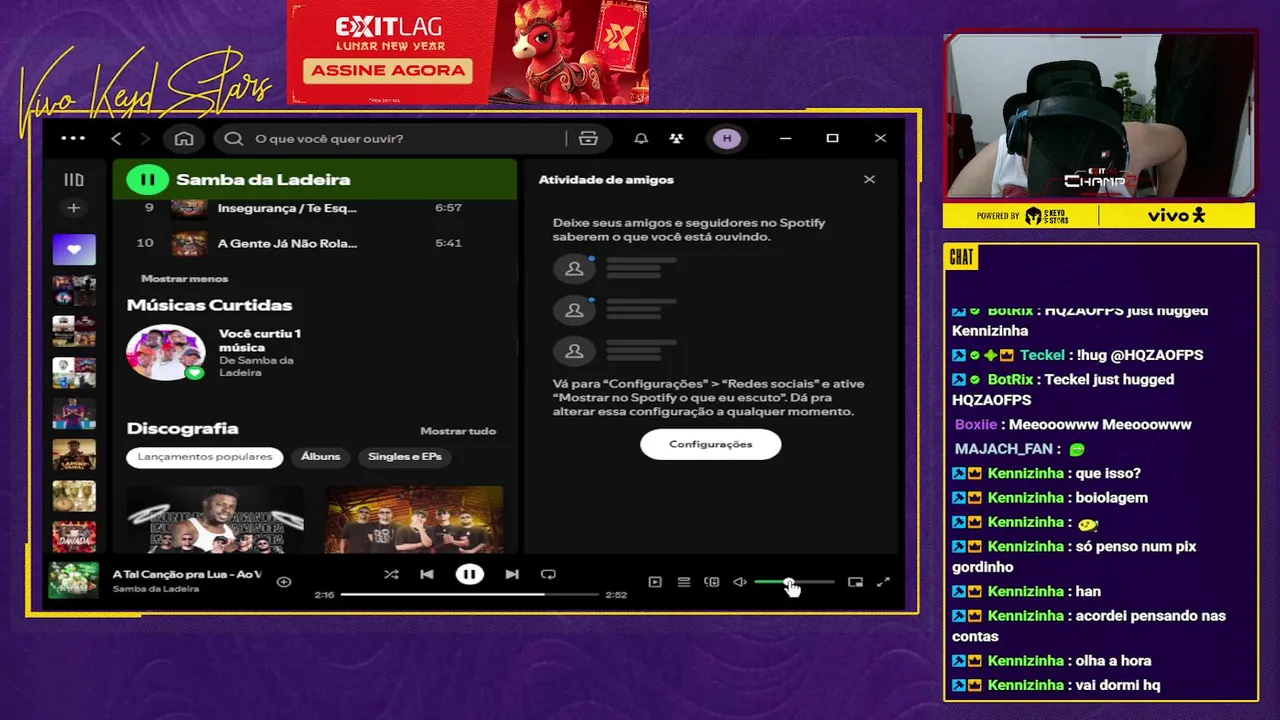Select 'Lançamentos populares' filter chip
The image size is (1280, 720).
coord(205,457)
